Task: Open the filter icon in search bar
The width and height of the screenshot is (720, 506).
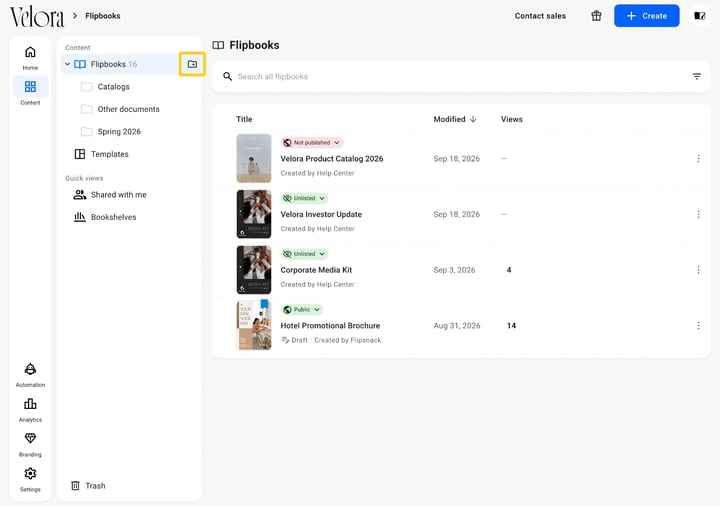Action: pyautogui.click(x=697, y=76)
